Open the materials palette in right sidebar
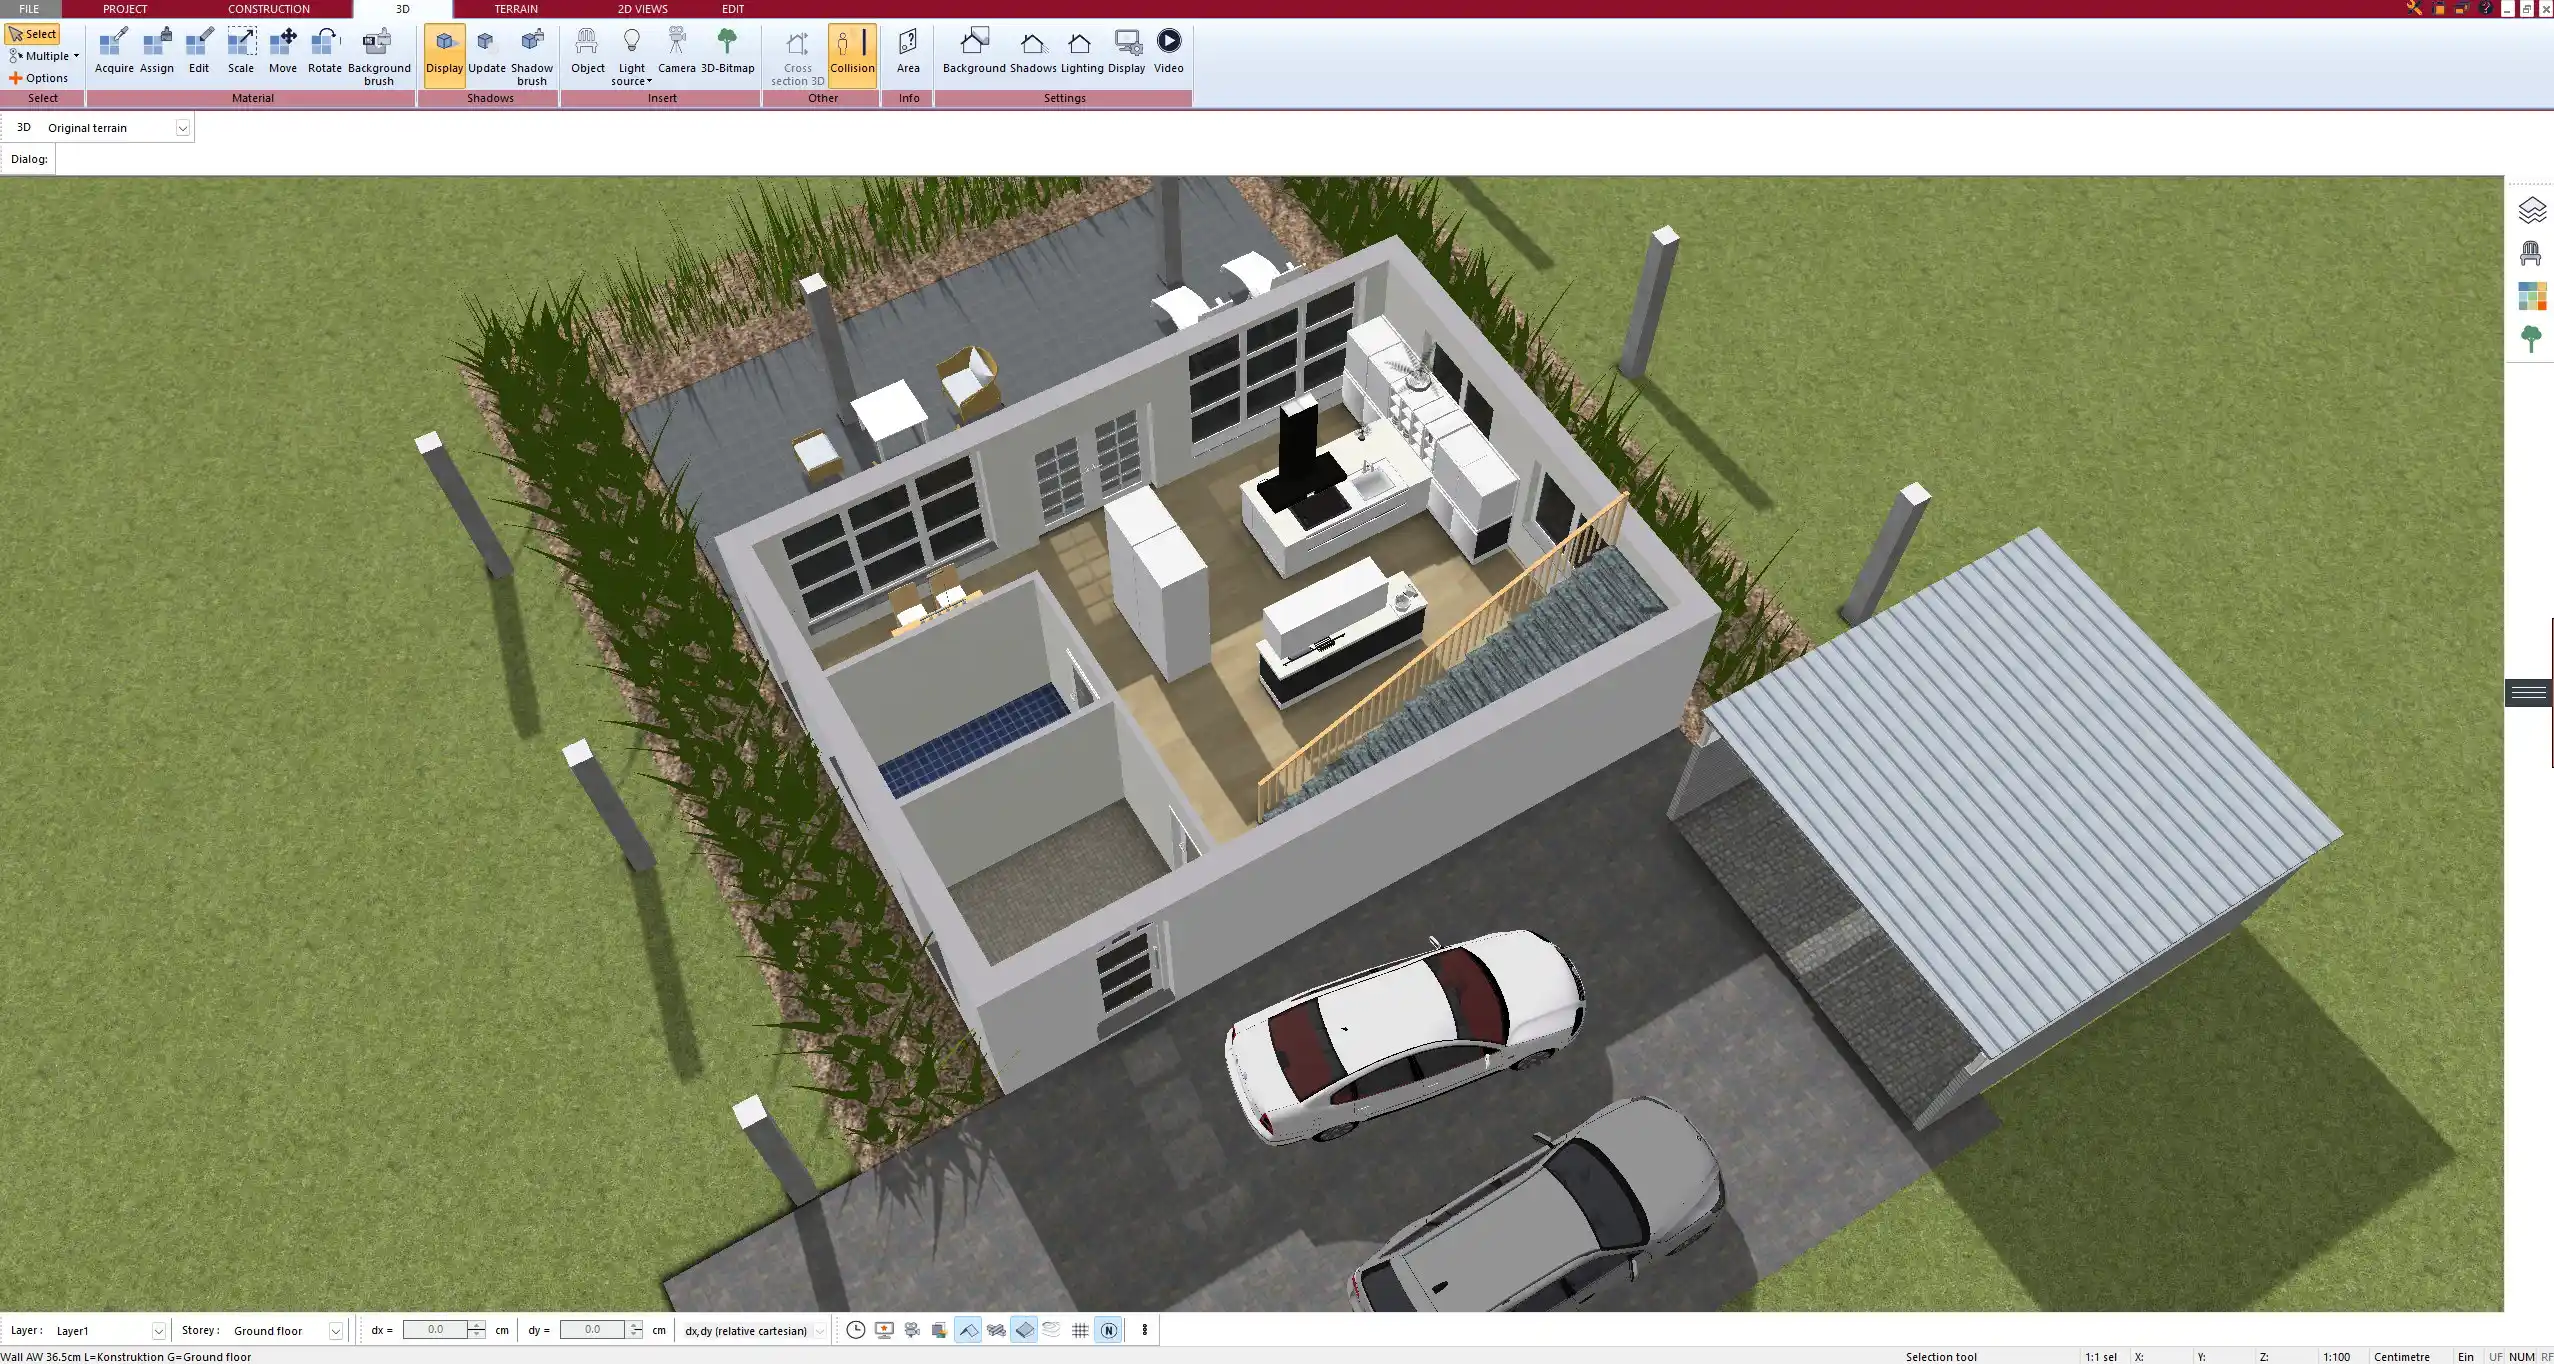 pos(2532,295)
